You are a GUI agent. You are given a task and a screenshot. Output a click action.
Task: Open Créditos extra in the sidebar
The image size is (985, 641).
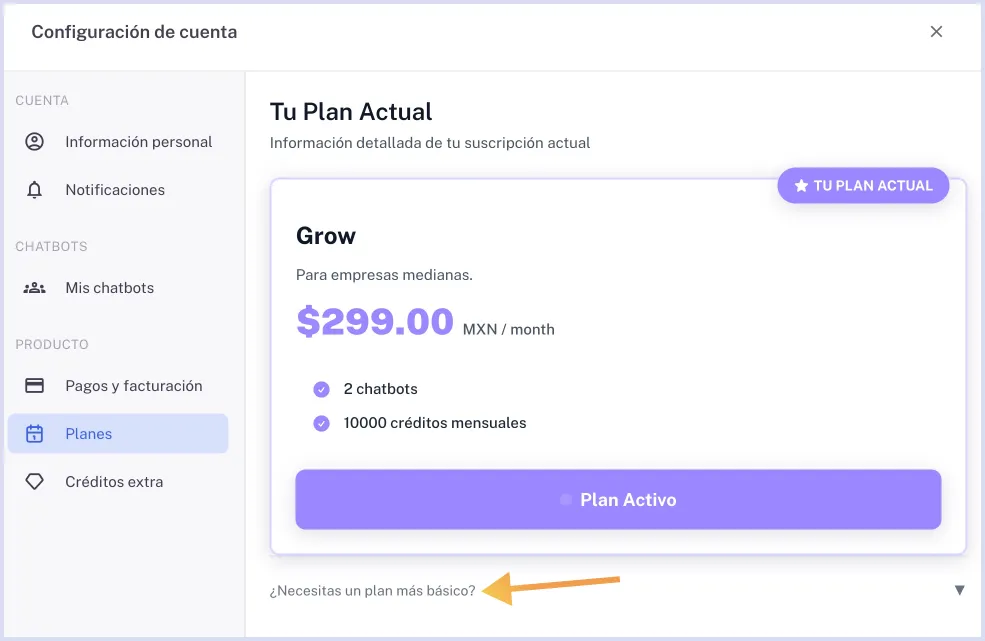[114, 482]
